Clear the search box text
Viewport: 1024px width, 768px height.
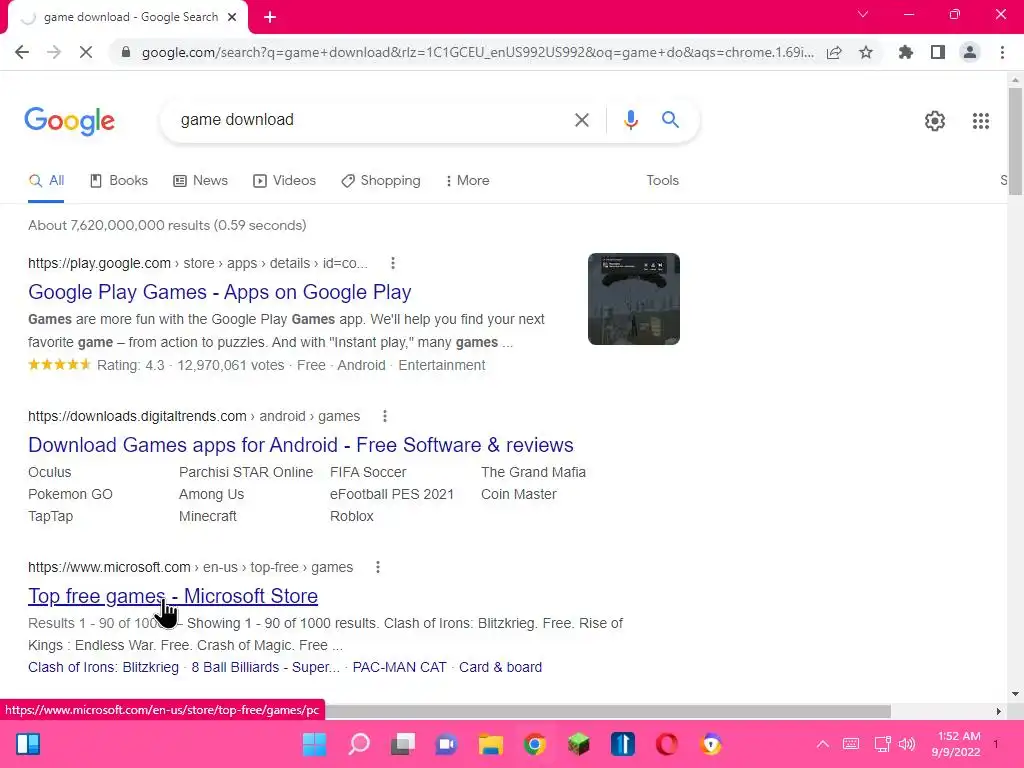581,120
